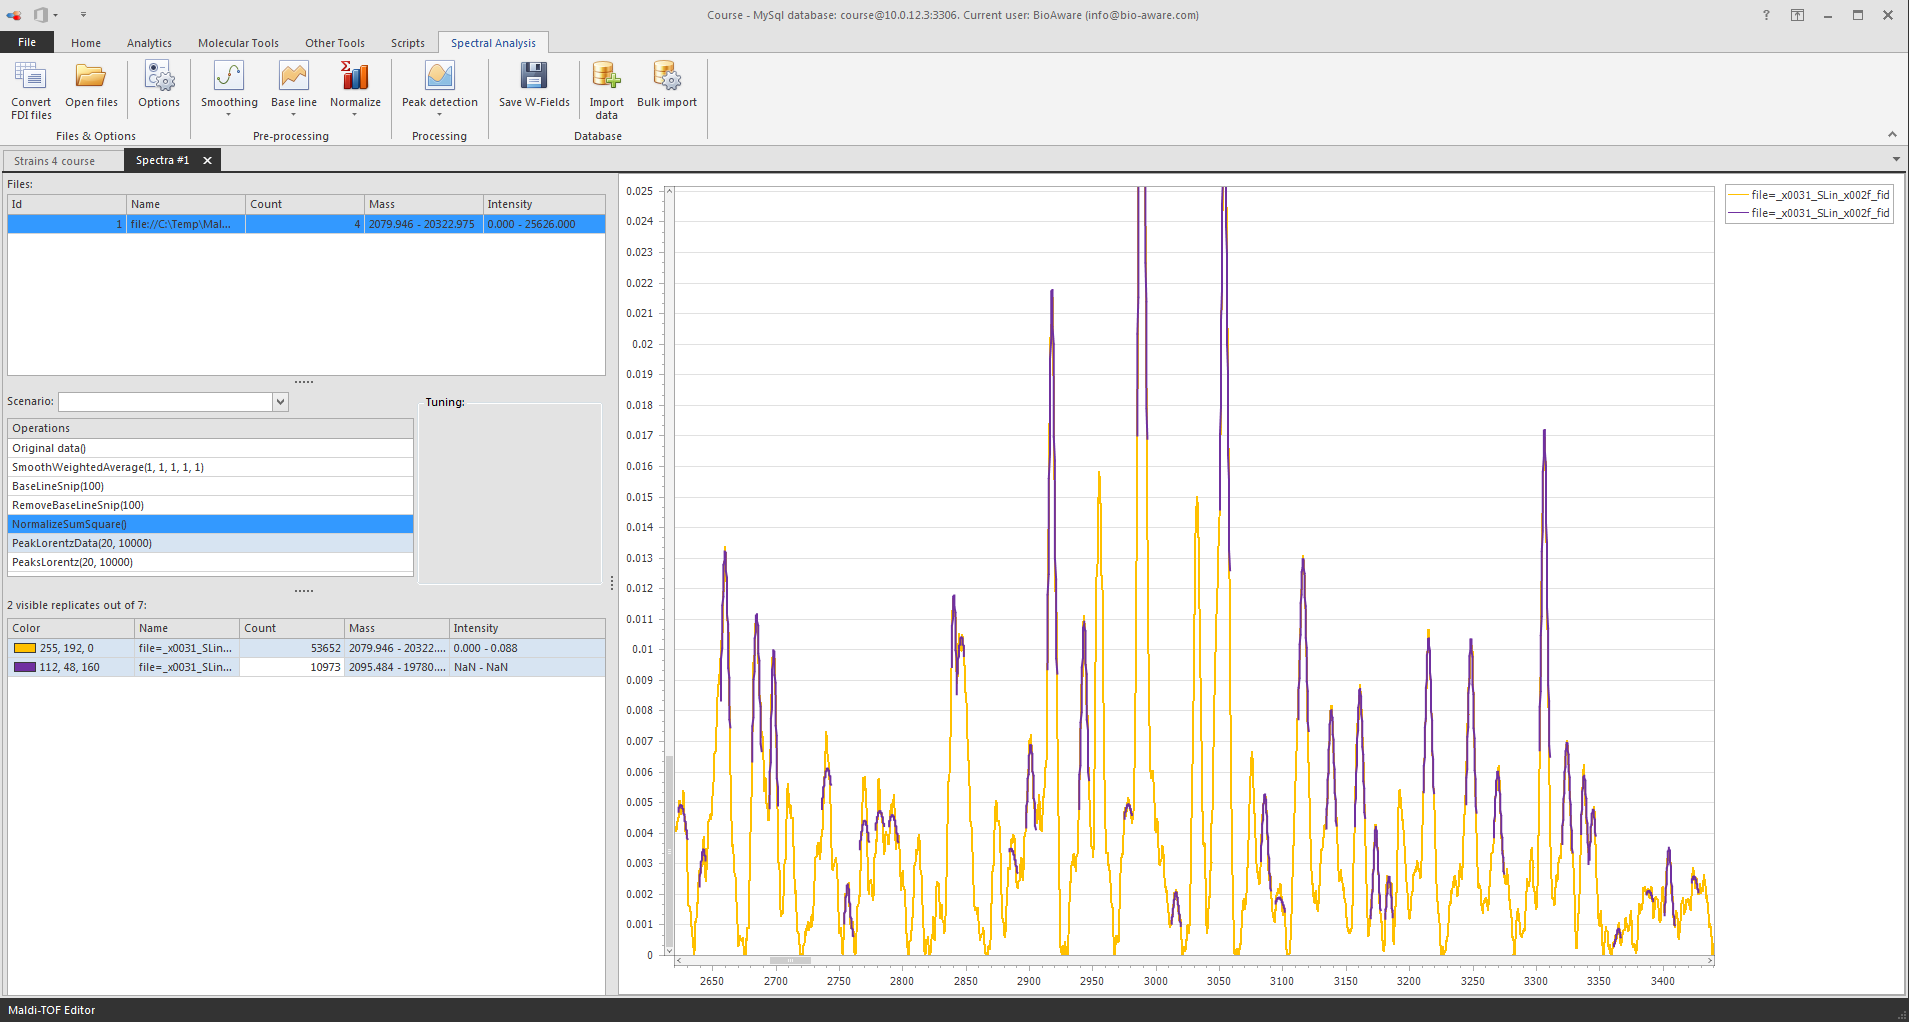
Task: Select the Smoothing pre-processing tool
Action: (x=228, y=88)
